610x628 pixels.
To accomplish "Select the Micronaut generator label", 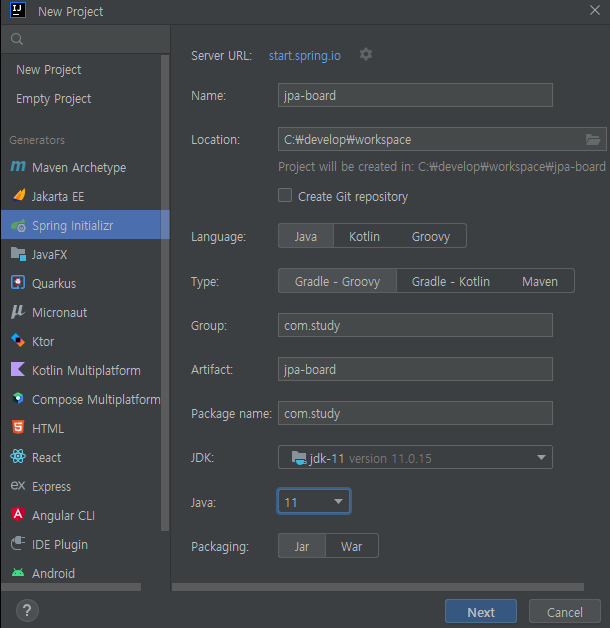I will pyautogui.click(x=60, y=312).
